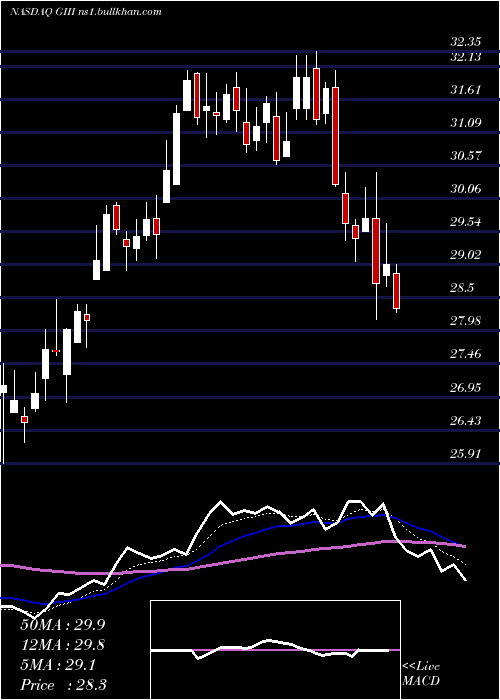Click the 28.5 price axis label
Image resolution: width=500 pixels, height=700 pixels.
point(462,288)
